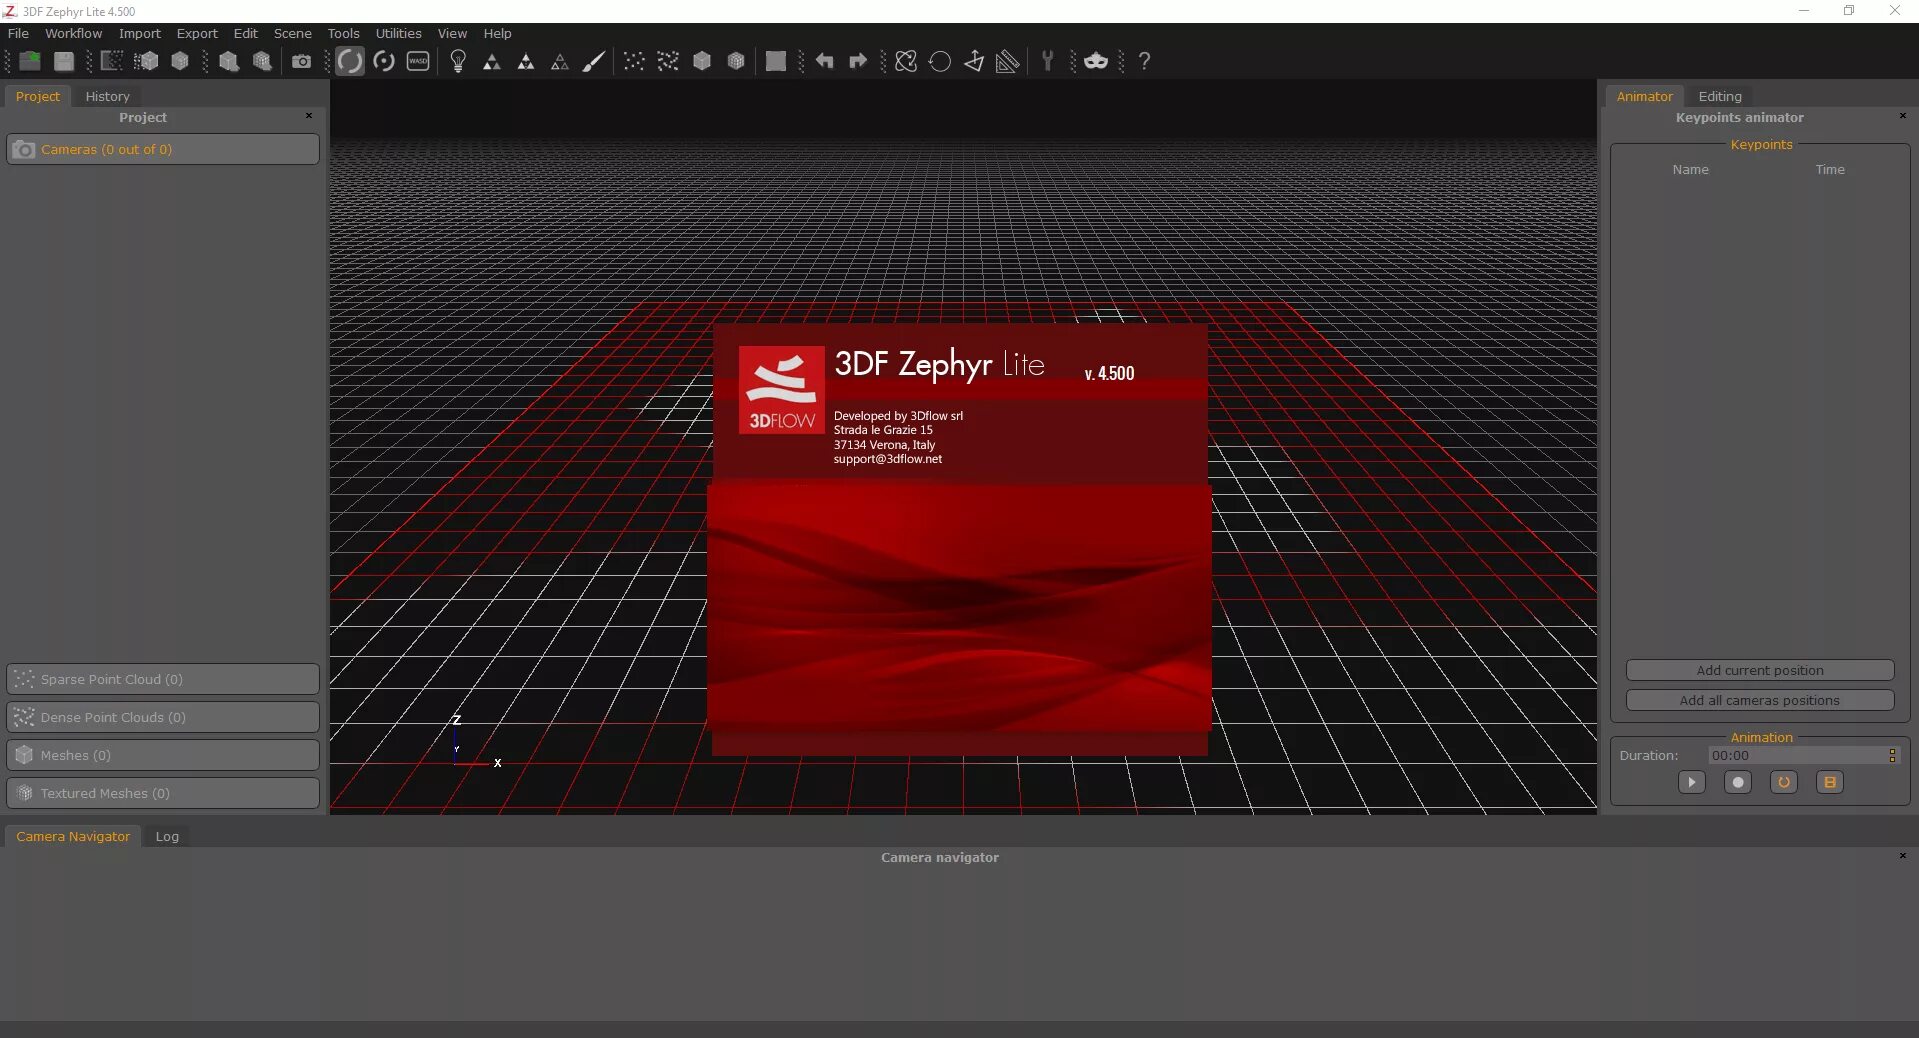
Task: Open the ruler and set-square measurement tool
Action: (x=1008, y=61)
